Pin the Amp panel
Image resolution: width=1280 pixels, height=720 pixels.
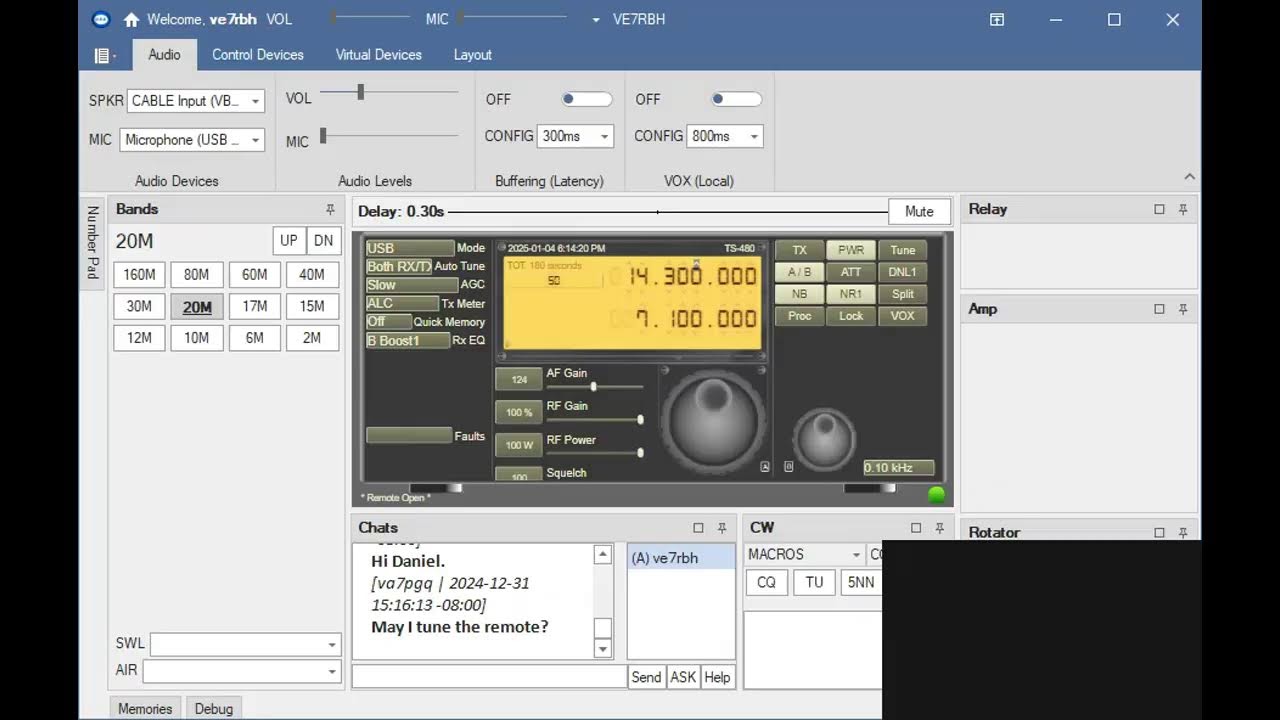click(x=1183, y=309)
